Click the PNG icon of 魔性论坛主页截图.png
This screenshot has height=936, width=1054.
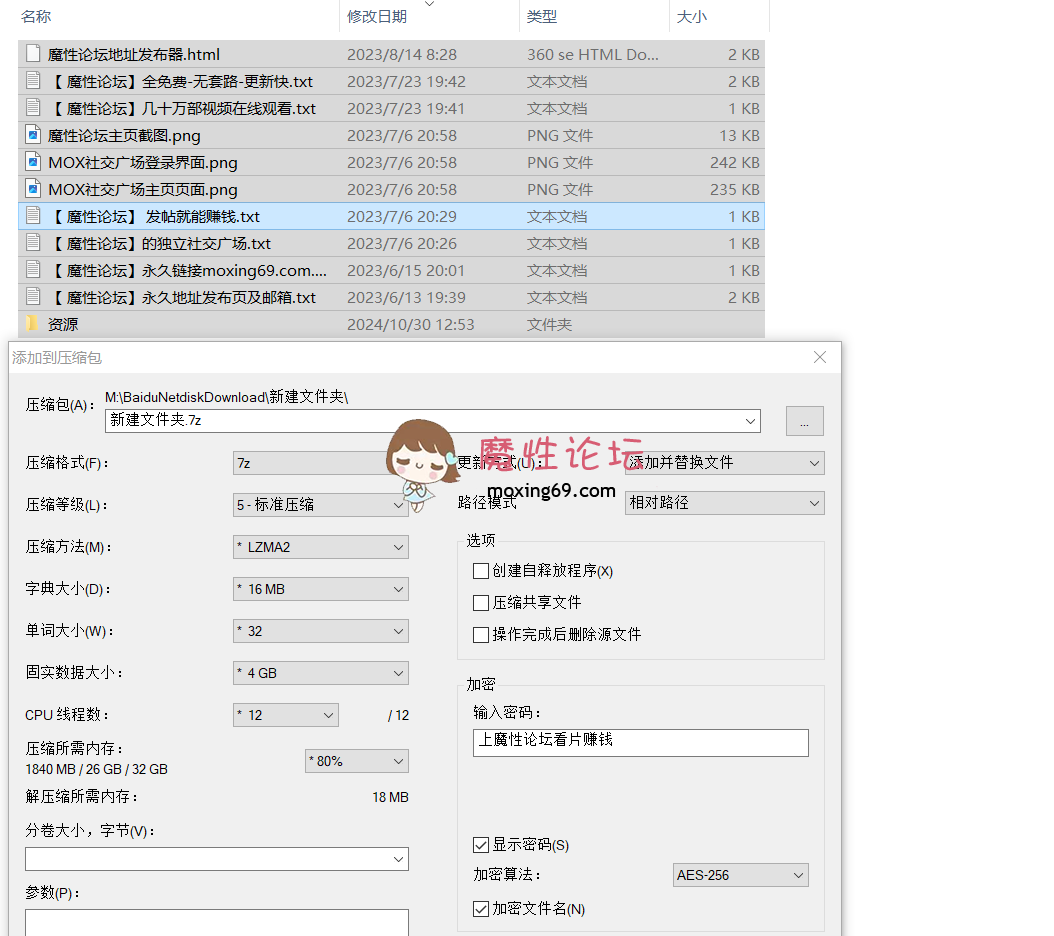[x=31, y=135]
